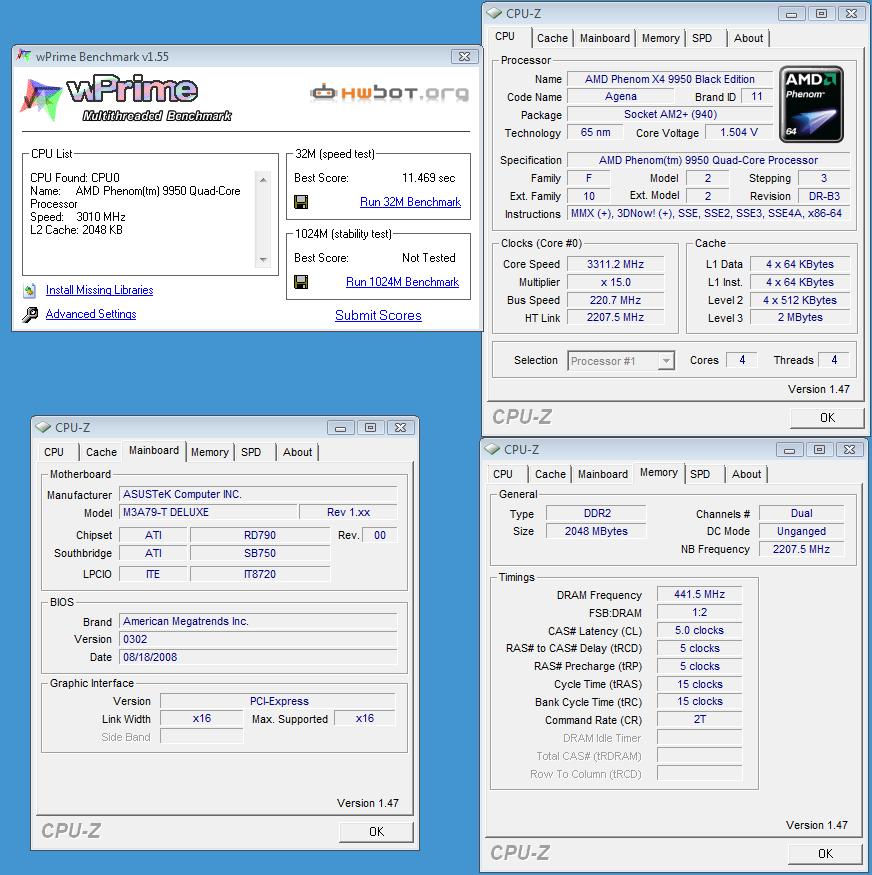
Task: Click the CPU-Z title icon in the CPU-tab window
Action: click(493, 13)
